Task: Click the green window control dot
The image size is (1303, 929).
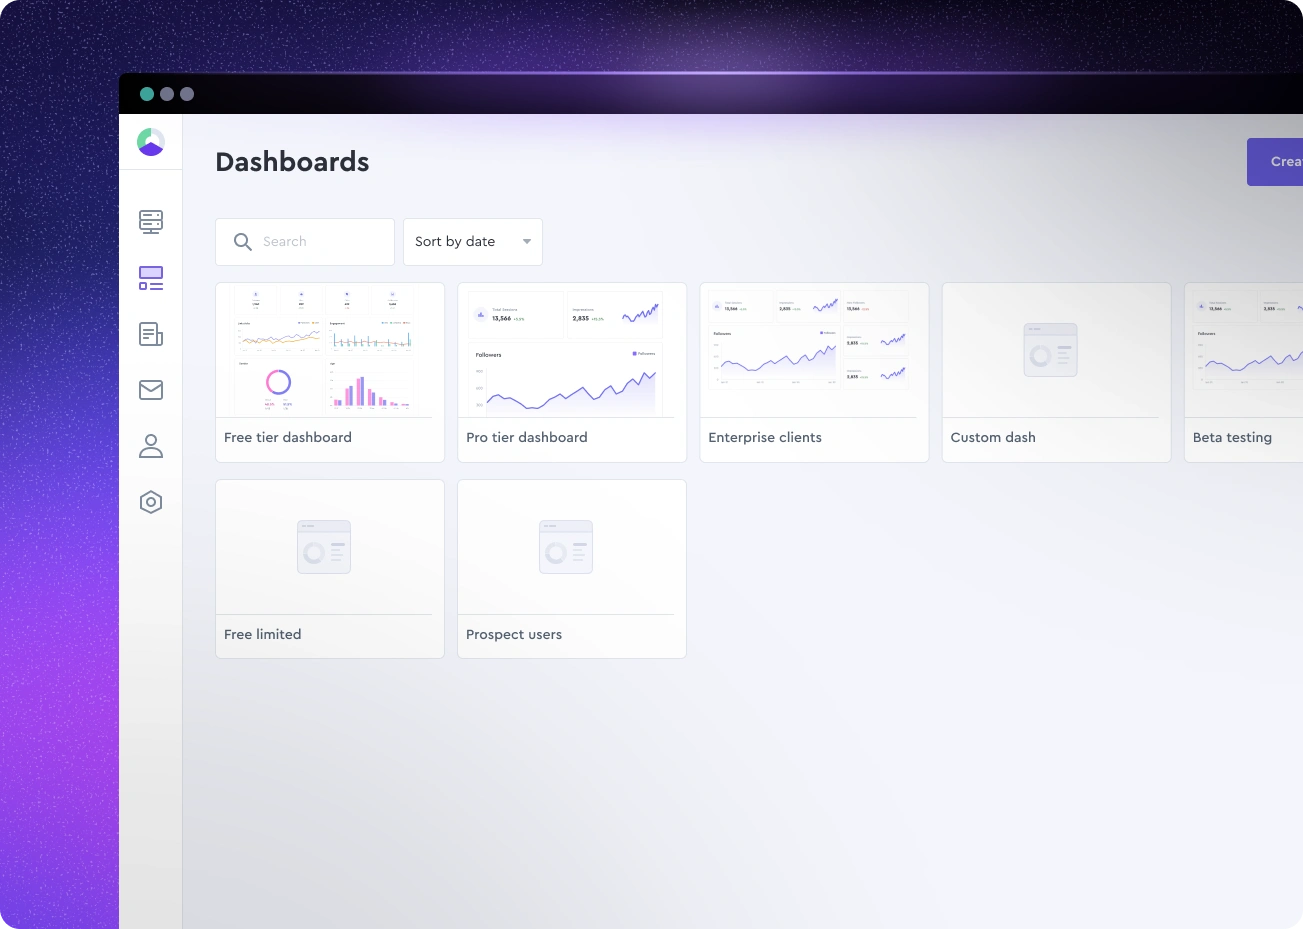Action: coord(147,94)
